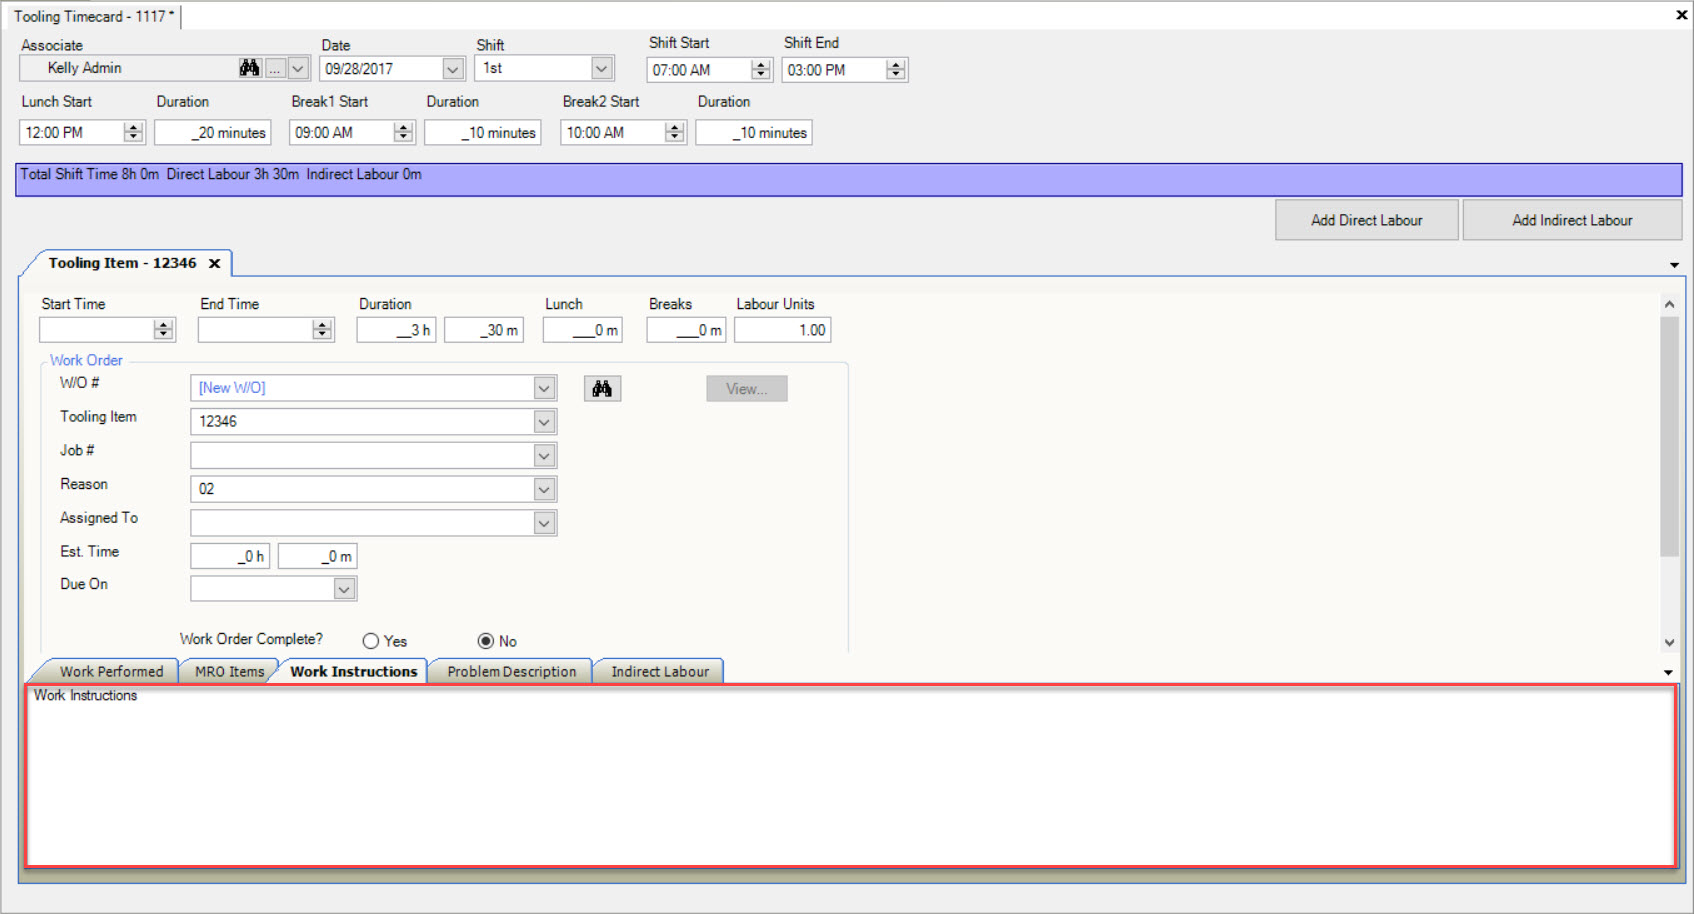
Task: Click the Duration hours field showing 3 h
Action: tap(396, 330)
